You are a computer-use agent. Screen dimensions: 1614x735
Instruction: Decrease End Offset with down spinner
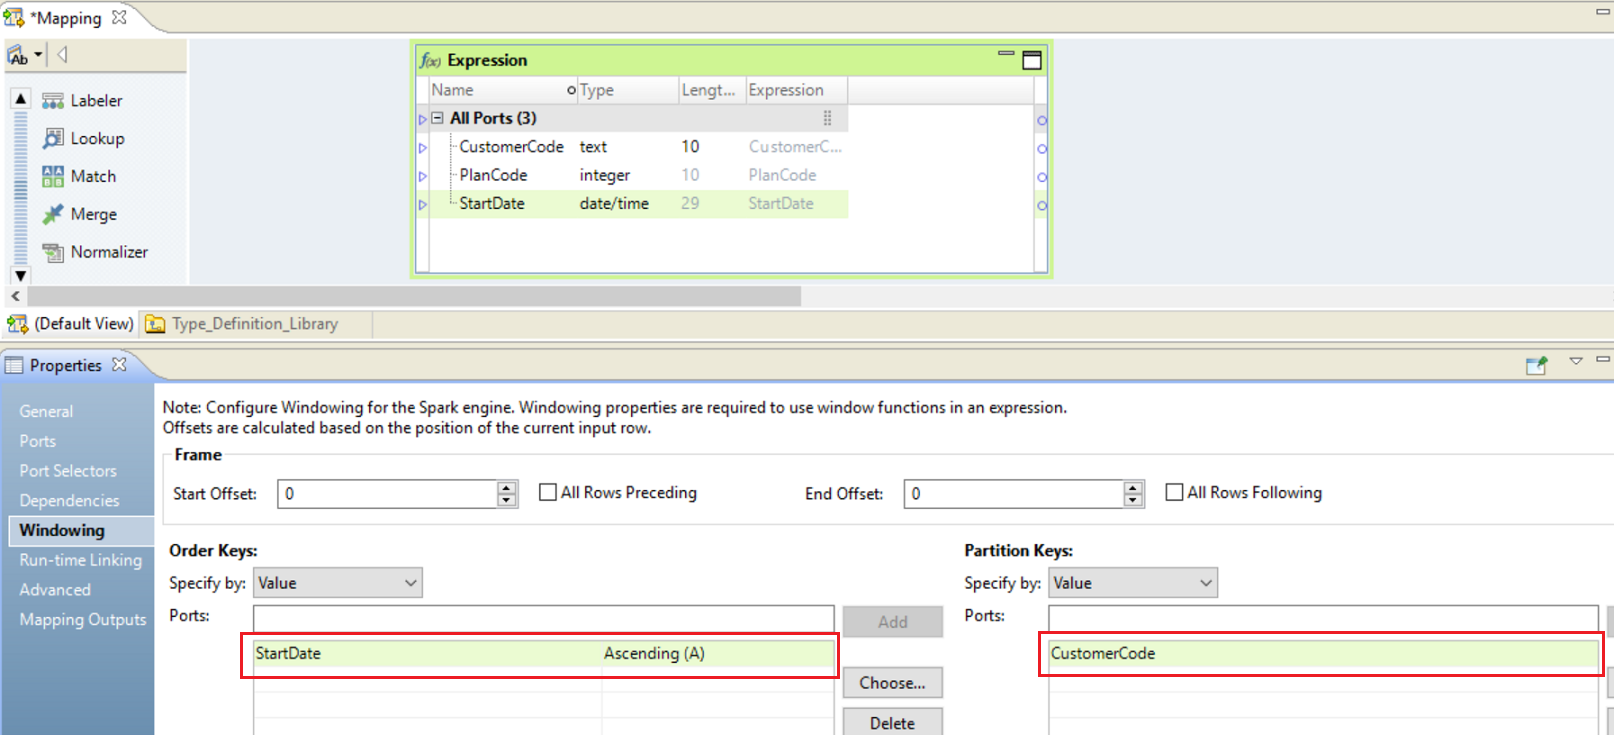1133,500
